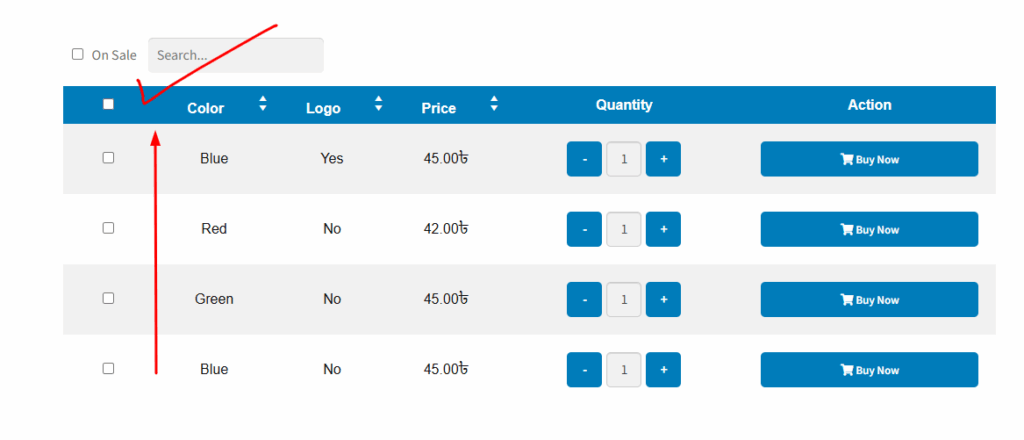The width and height of the screenshot is (1024, 440).
Task: Enable the On Sale filter checkbox
Action: 78,54
